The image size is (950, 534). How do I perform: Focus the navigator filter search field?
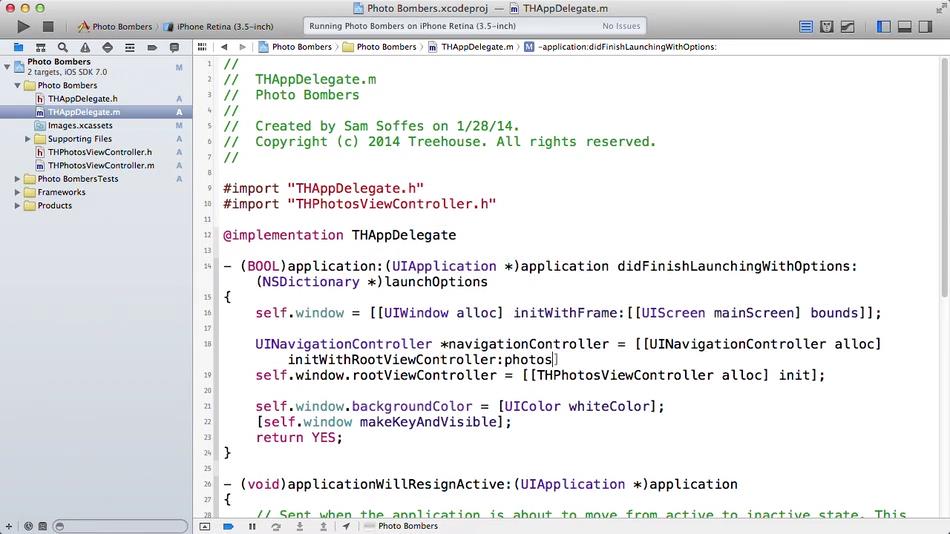[x=120, y=526]
